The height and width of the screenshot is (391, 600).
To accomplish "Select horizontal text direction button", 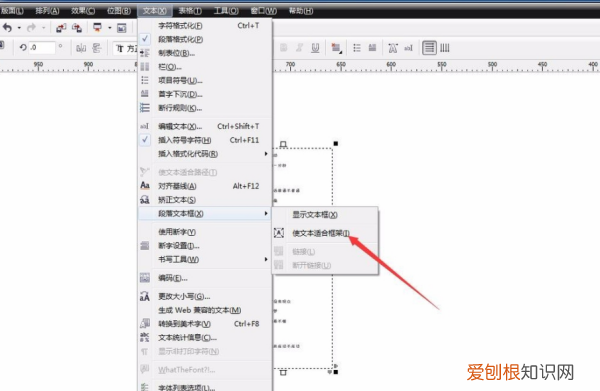I will point(429,48).
